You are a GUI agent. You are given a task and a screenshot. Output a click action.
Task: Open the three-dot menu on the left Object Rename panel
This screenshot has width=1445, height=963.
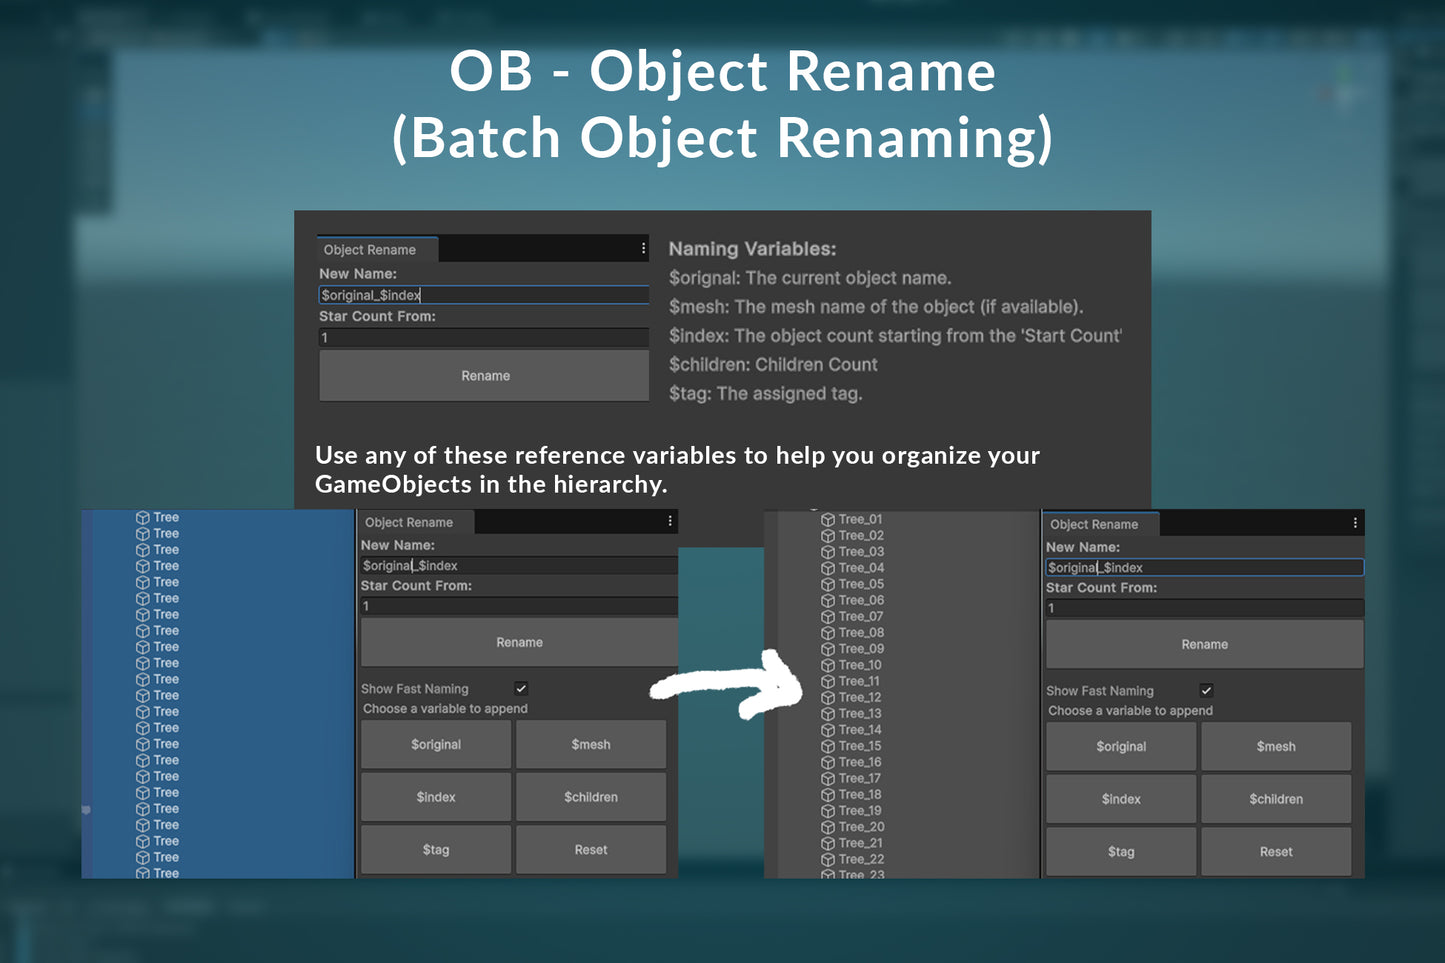669,521
